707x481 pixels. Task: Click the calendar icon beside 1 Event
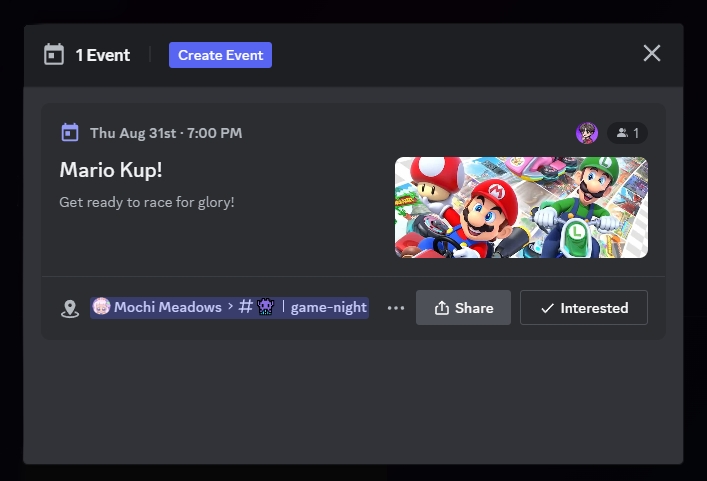point(54,54)
